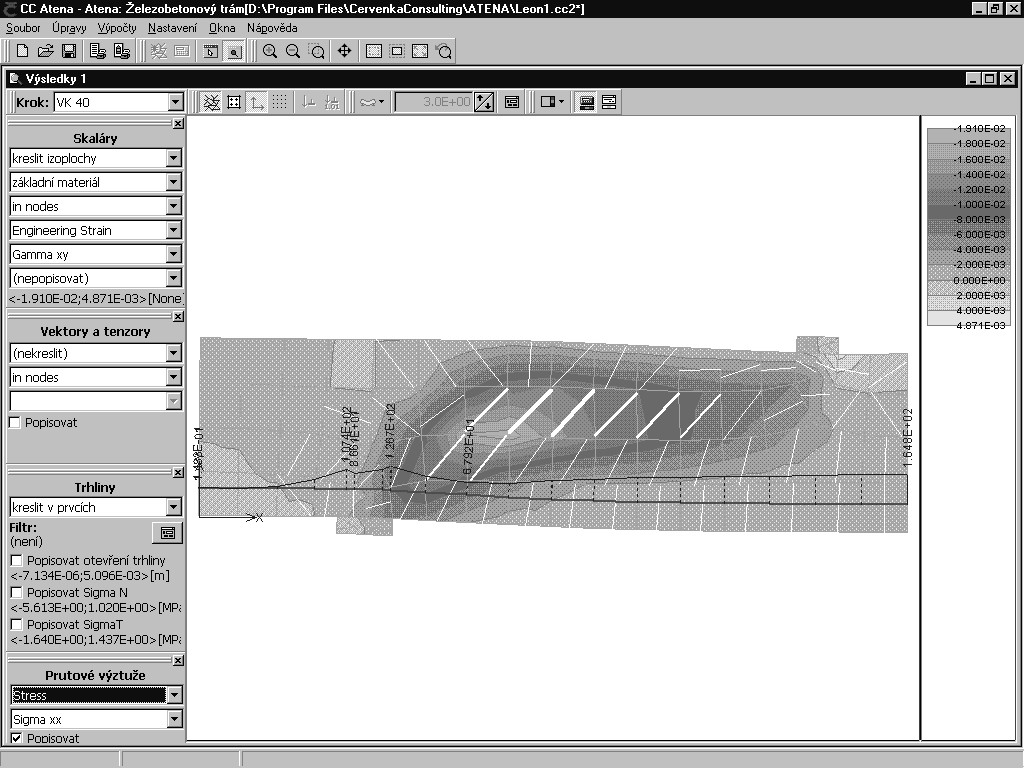Expand the Sigma xx dropdown
Screen dimensions: 1024x768
coord(174,719)
